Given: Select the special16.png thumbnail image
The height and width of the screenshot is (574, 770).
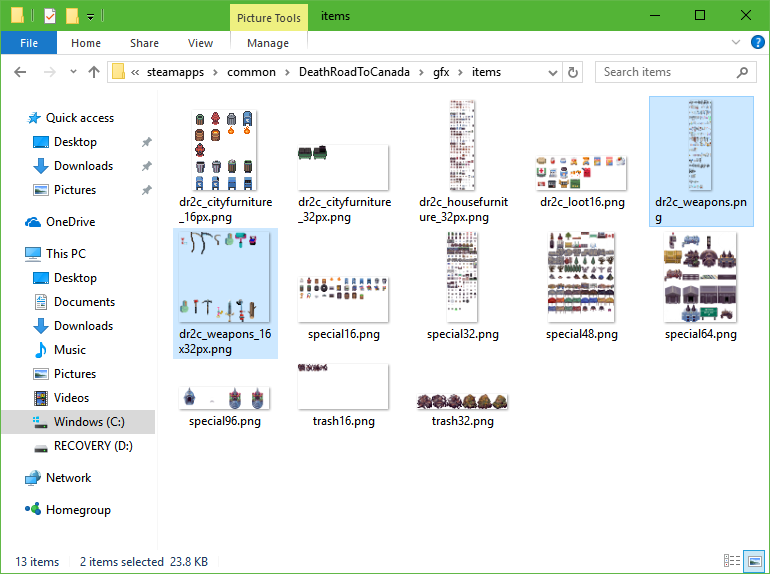Looking at the screenshot, I should coord(343,299).
